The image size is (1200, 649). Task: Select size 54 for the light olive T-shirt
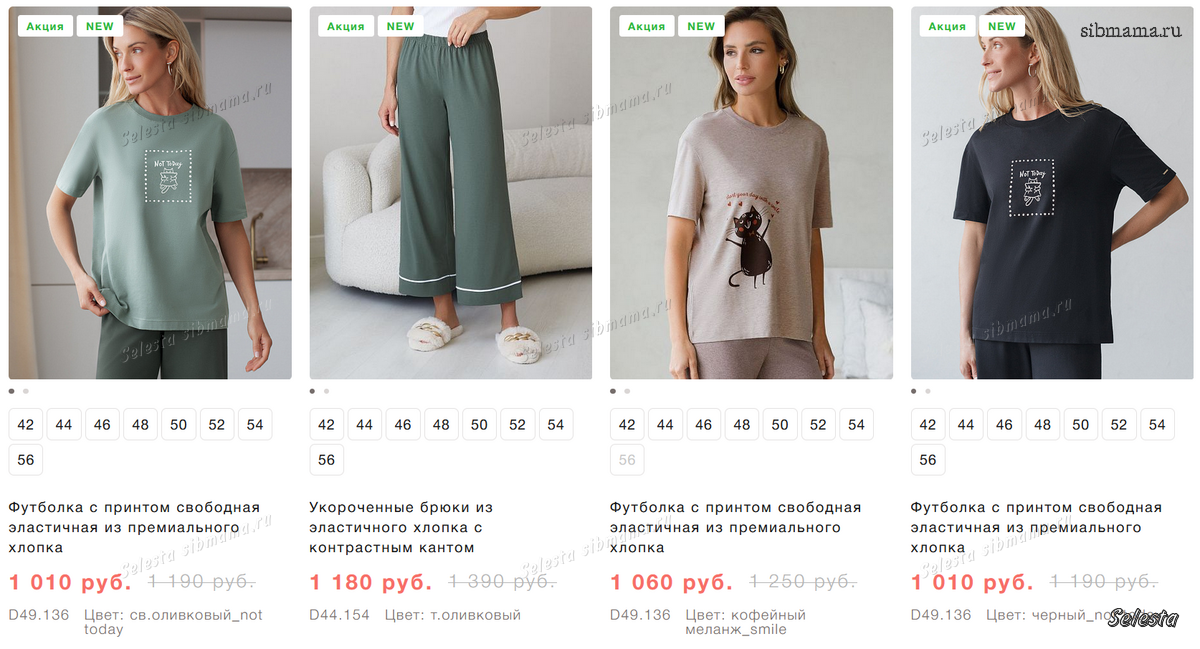click(x=255, y=424)
